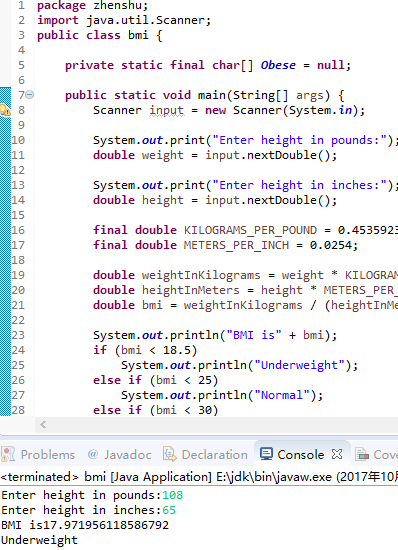Screen dimensions: 398x550
Task: Click the console input value 65
Action: click(x=169, y=510)
